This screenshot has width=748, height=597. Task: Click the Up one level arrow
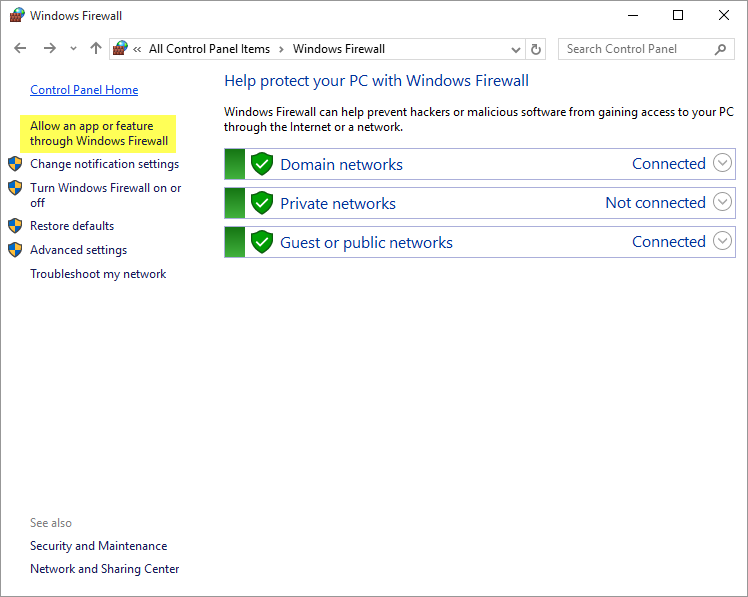(x=96, y=49)
